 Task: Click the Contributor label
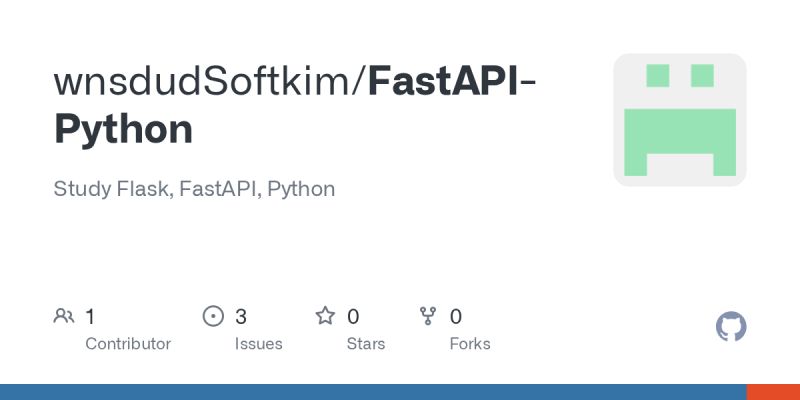128,344
